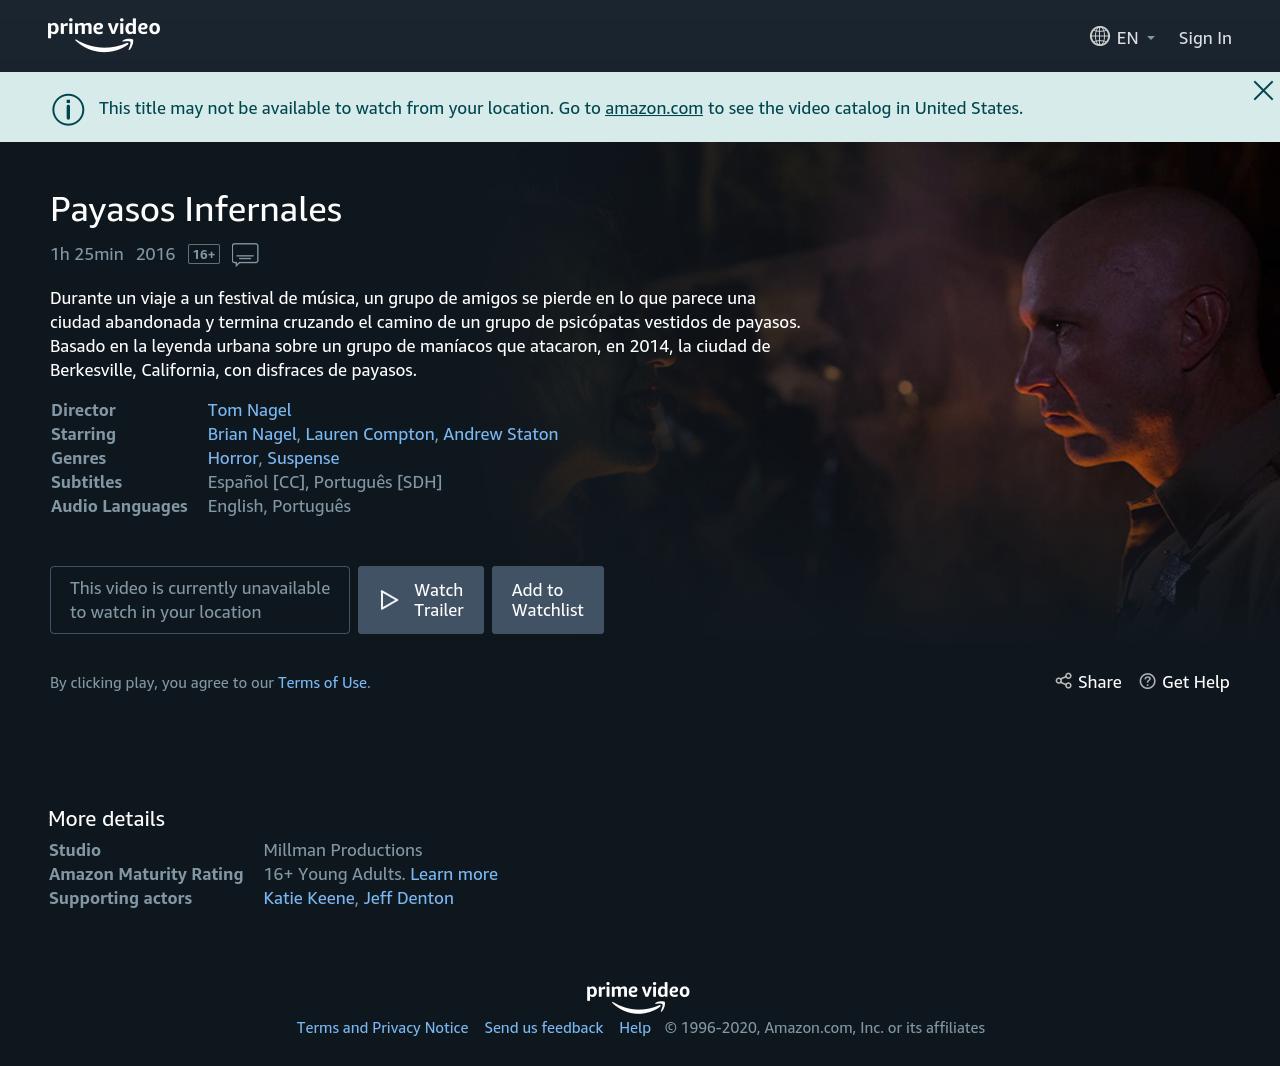This screenshot has width=1280, height=1066.
Task: Click Sign In in the header
Action: coord(1204,38)
